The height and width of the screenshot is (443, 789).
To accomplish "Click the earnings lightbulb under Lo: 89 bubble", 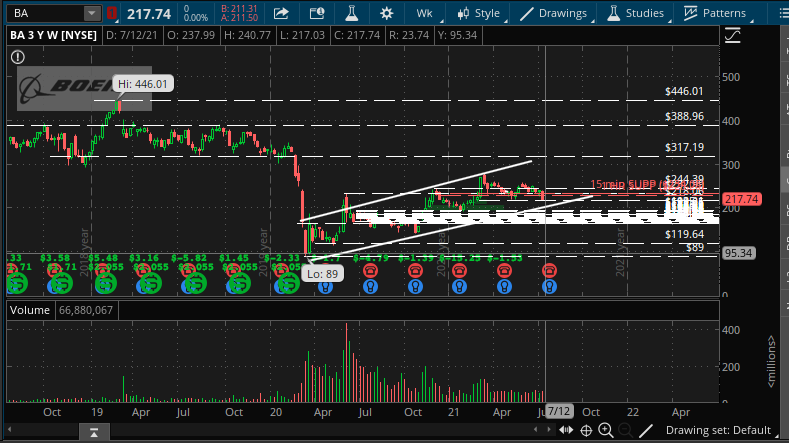I will (x=325, y=287).
